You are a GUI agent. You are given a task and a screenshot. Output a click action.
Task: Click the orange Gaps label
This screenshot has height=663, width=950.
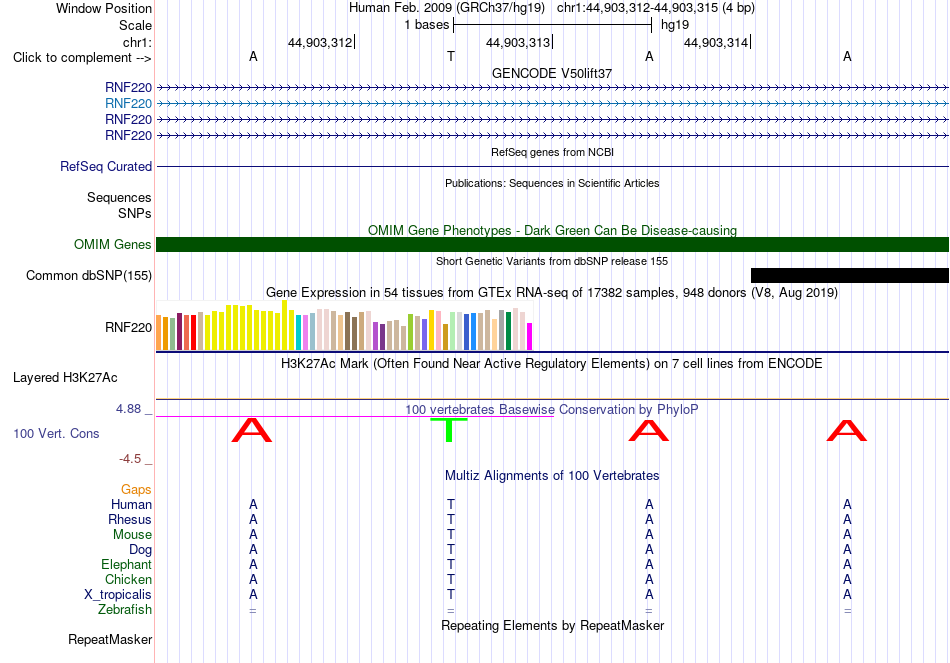136,490
